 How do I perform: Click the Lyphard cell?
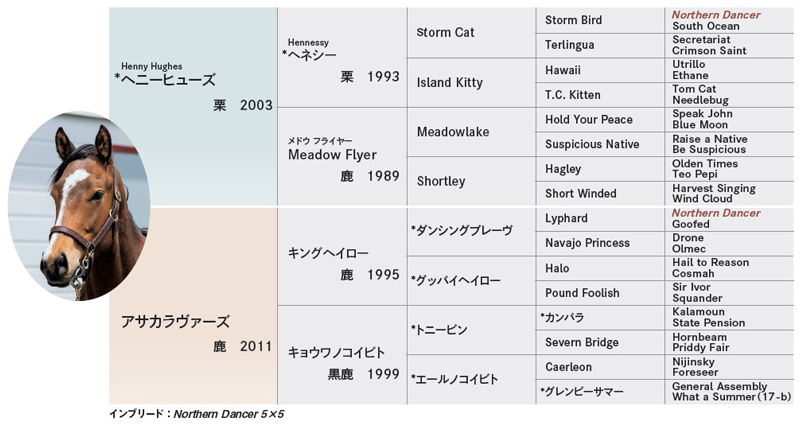[600, 218]
